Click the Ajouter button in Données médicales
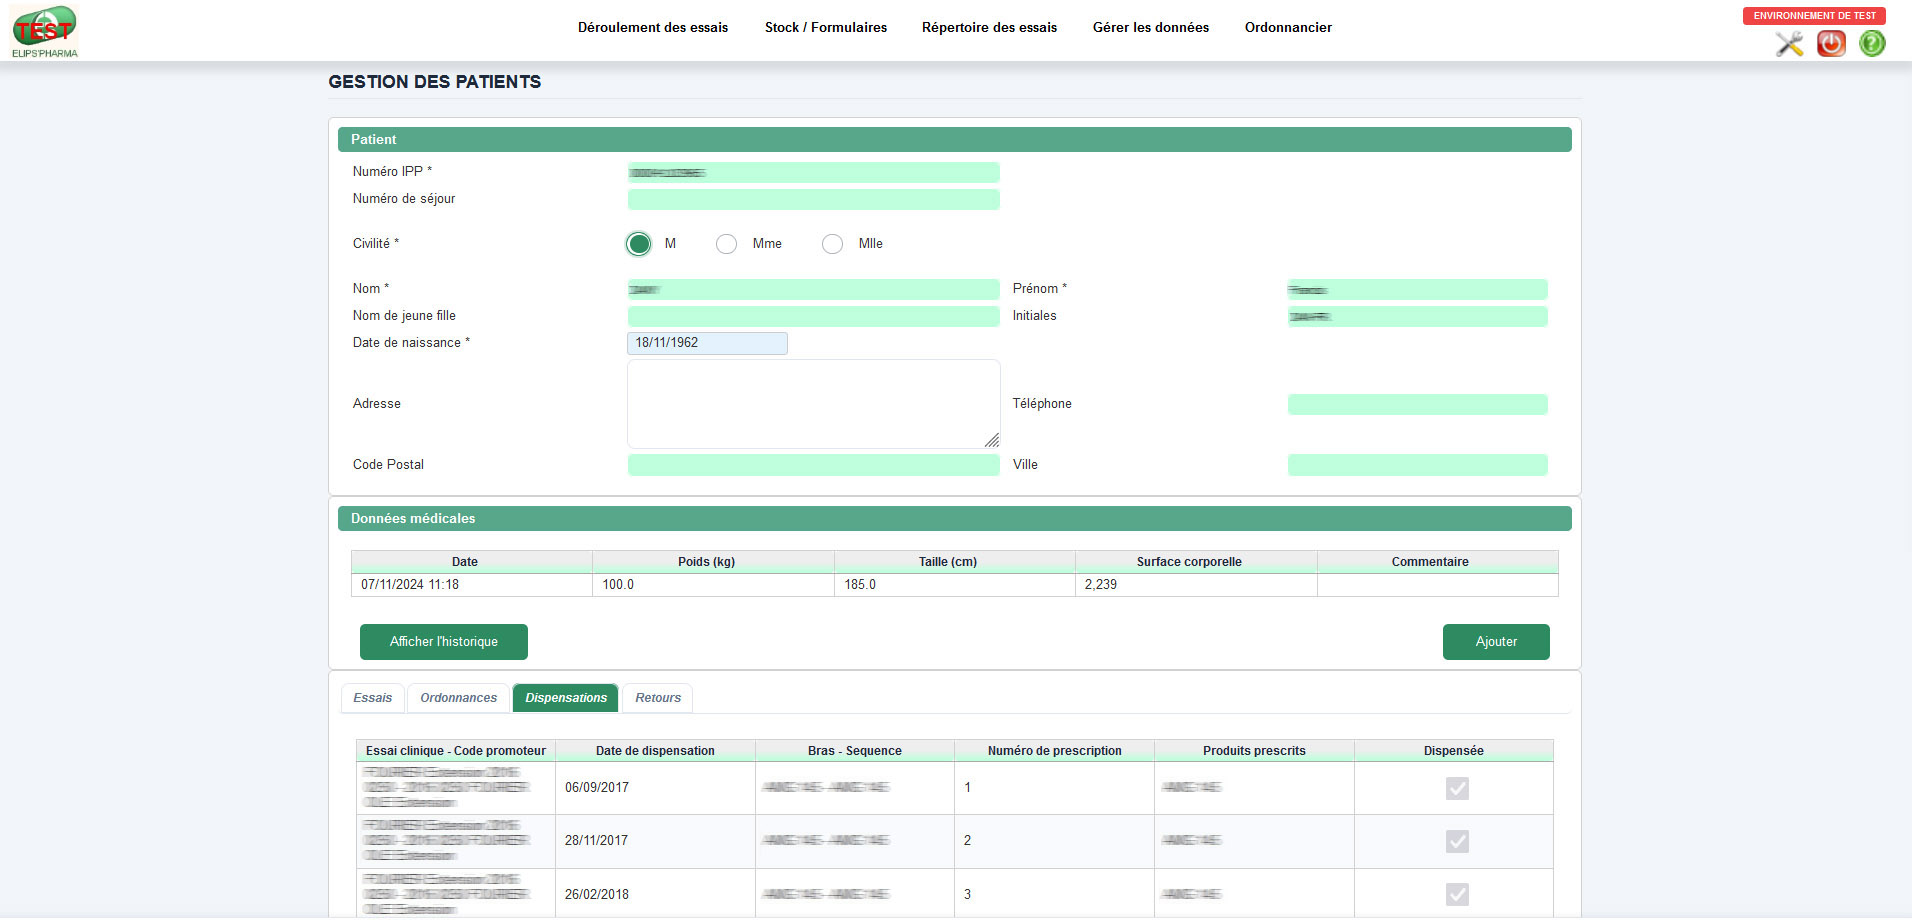 (1495, 641)
